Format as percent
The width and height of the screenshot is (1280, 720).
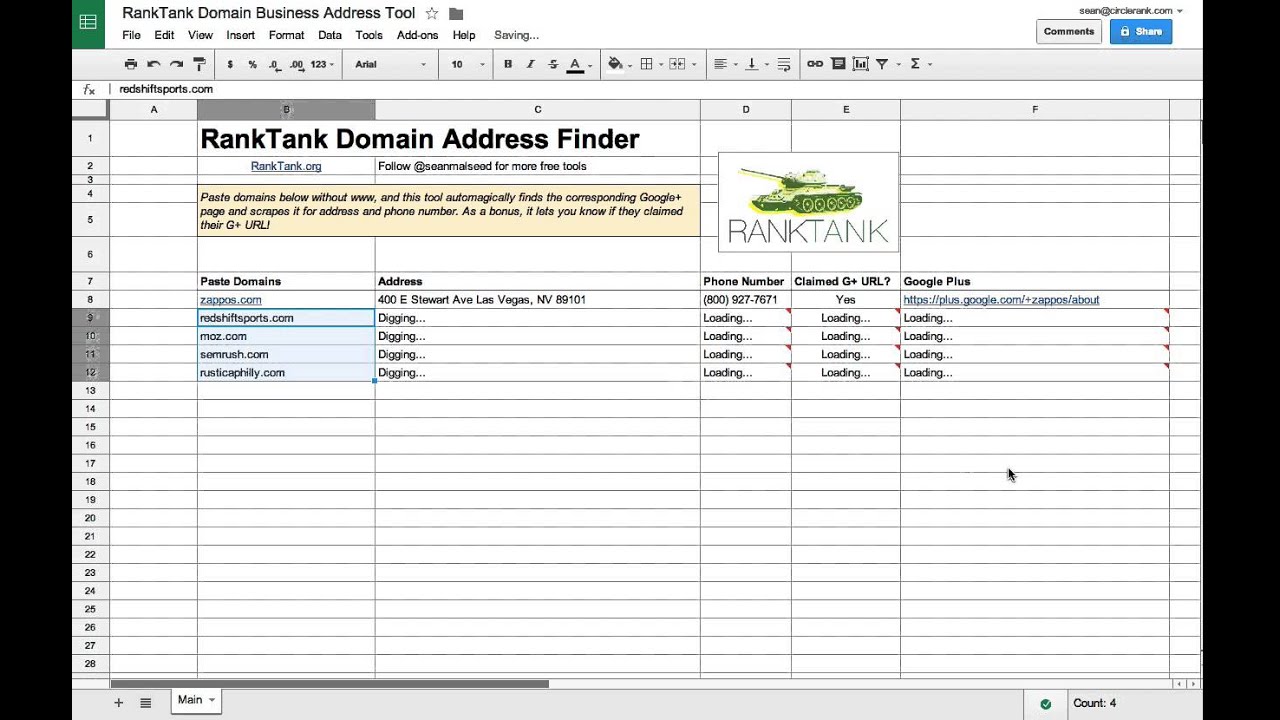pos(252,64)
